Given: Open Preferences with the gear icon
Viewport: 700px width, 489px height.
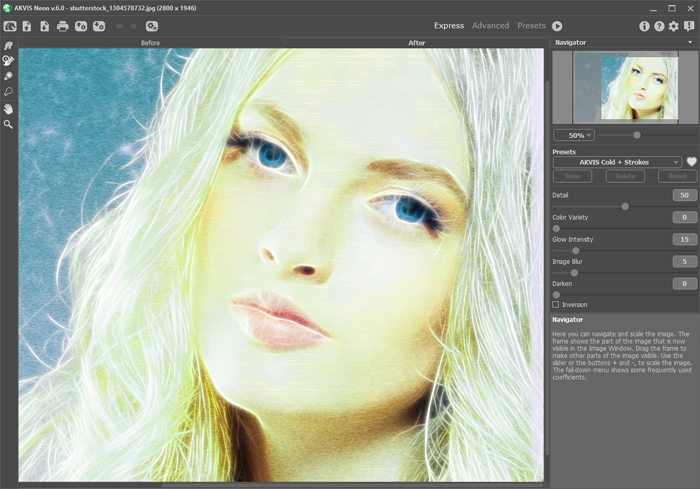Looking at the screenshot, I should click(673, 26).
